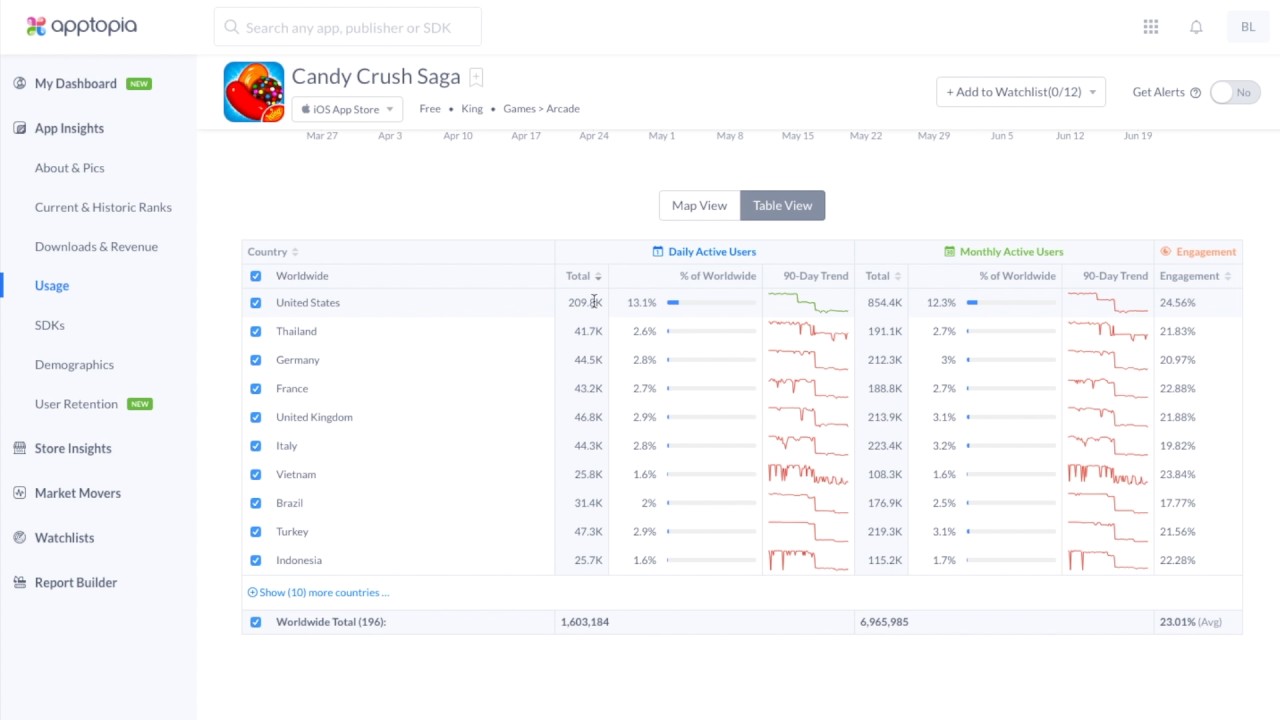Expand Show (10) more countries
Screen dimensions: 1280x720
(318, 592)
